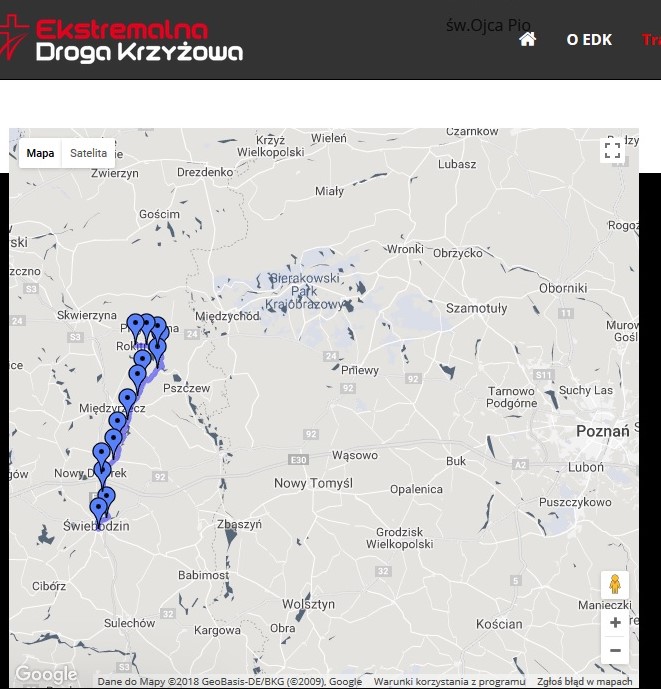Click the Puszczykowo town label

click(575, 502)
